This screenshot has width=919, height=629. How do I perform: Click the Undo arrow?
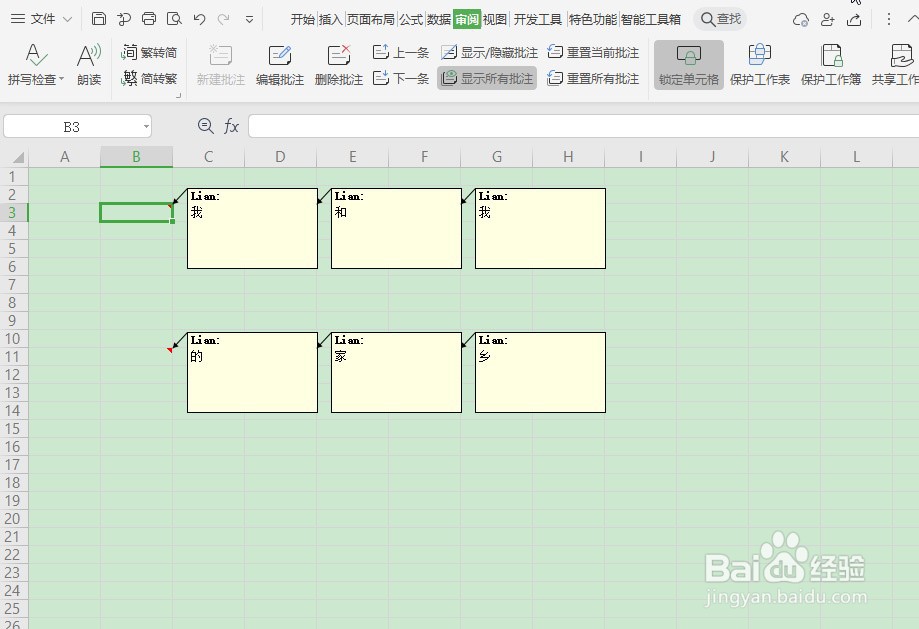199,19
